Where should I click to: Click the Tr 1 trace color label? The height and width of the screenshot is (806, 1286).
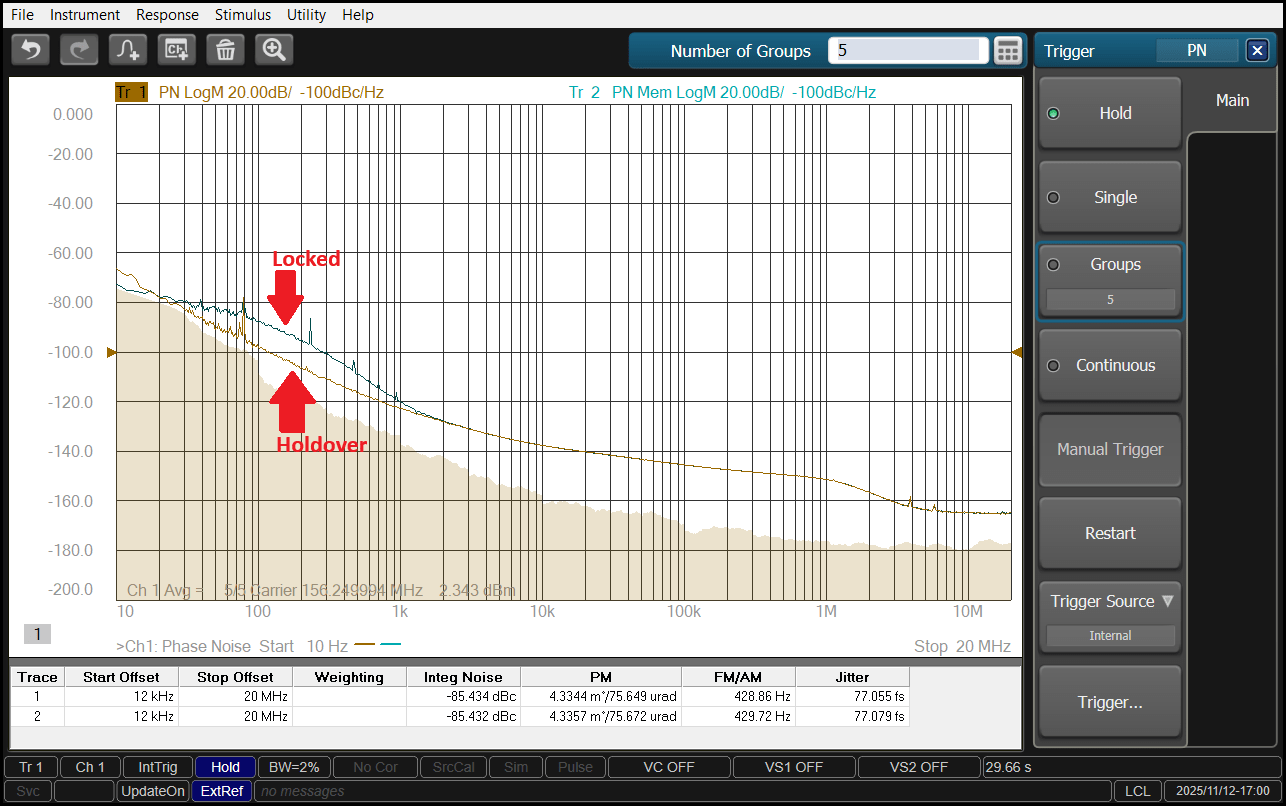pyautogui.click(x=131, y=92)
